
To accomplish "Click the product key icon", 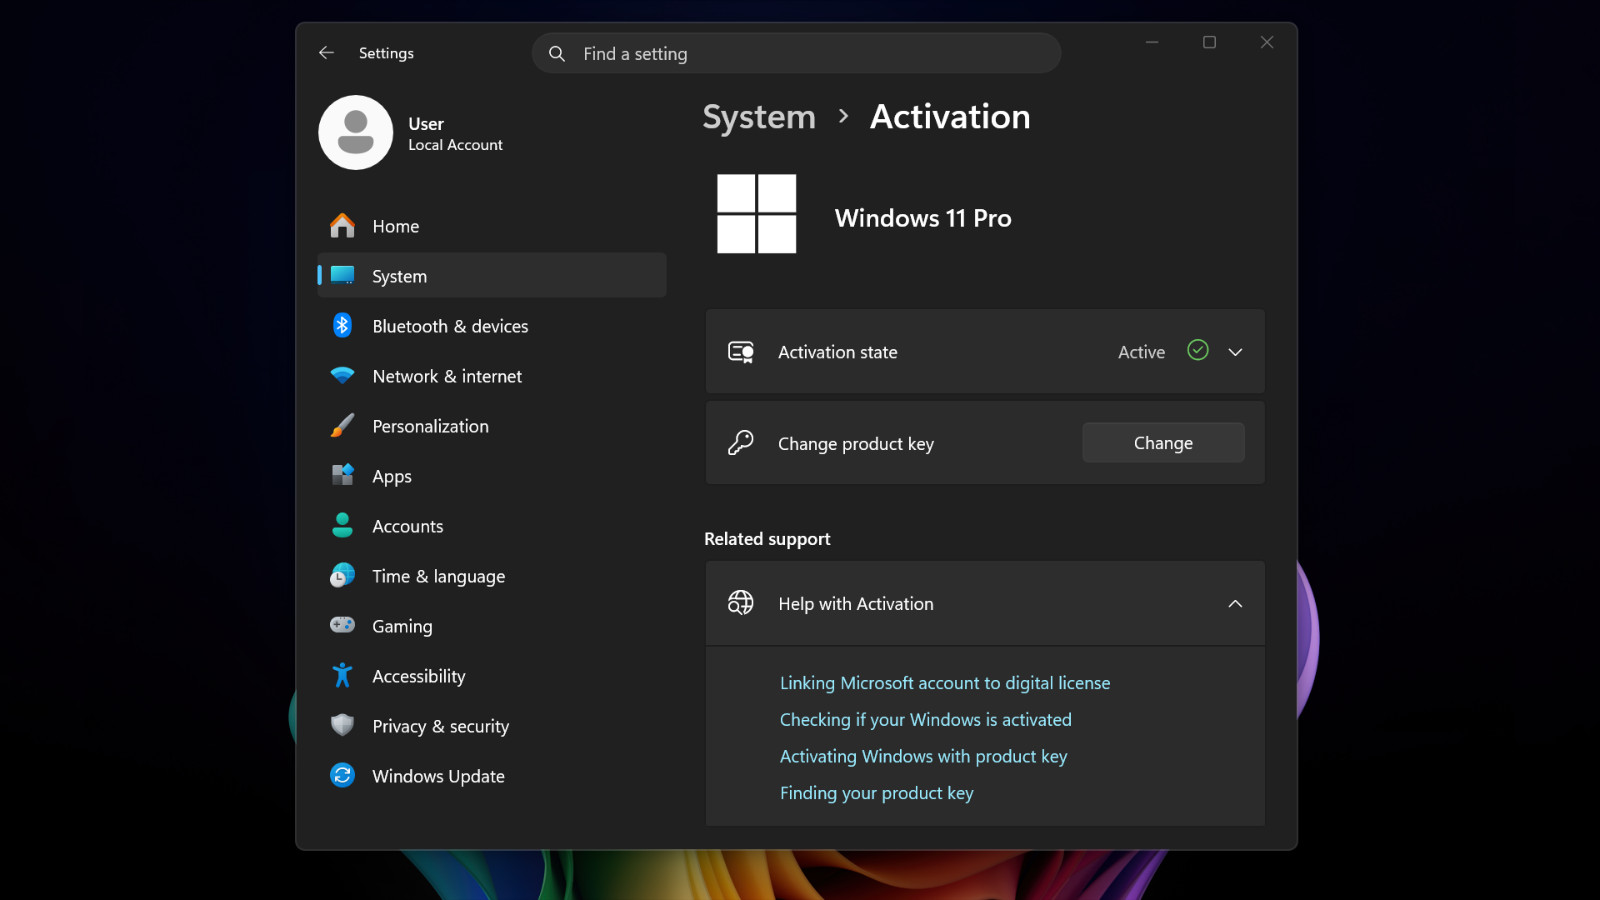I will tap(741, 443).
